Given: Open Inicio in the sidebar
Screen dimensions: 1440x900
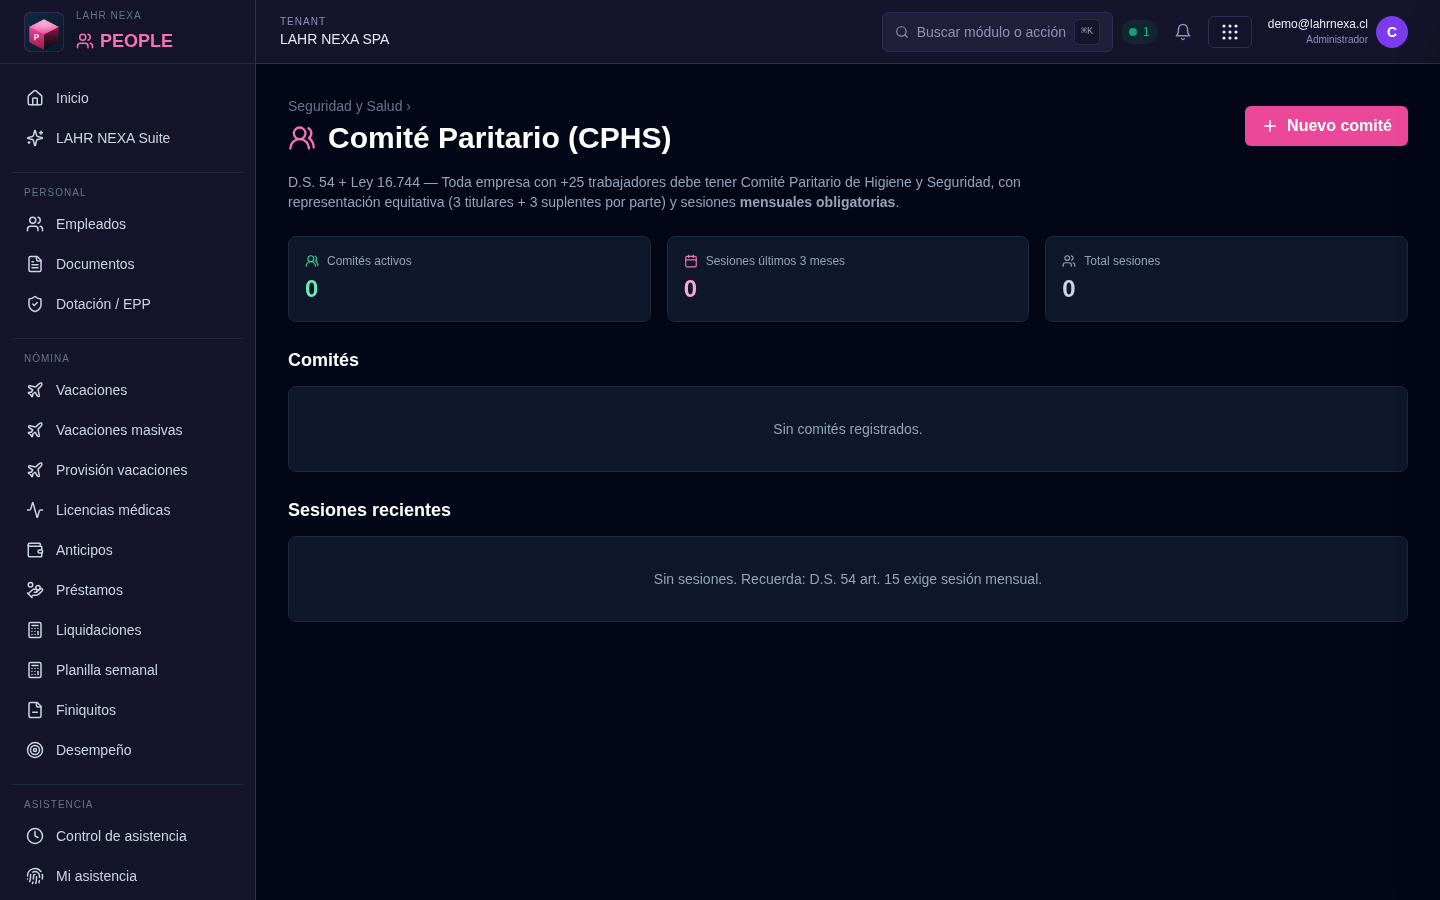Looking at the screenshot, I should [x=127, y=98].
